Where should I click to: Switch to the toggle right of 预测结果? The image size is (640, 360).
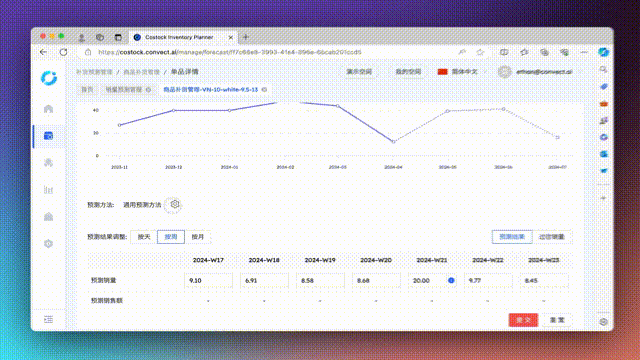pyautogui.click(x=552, y=237)
